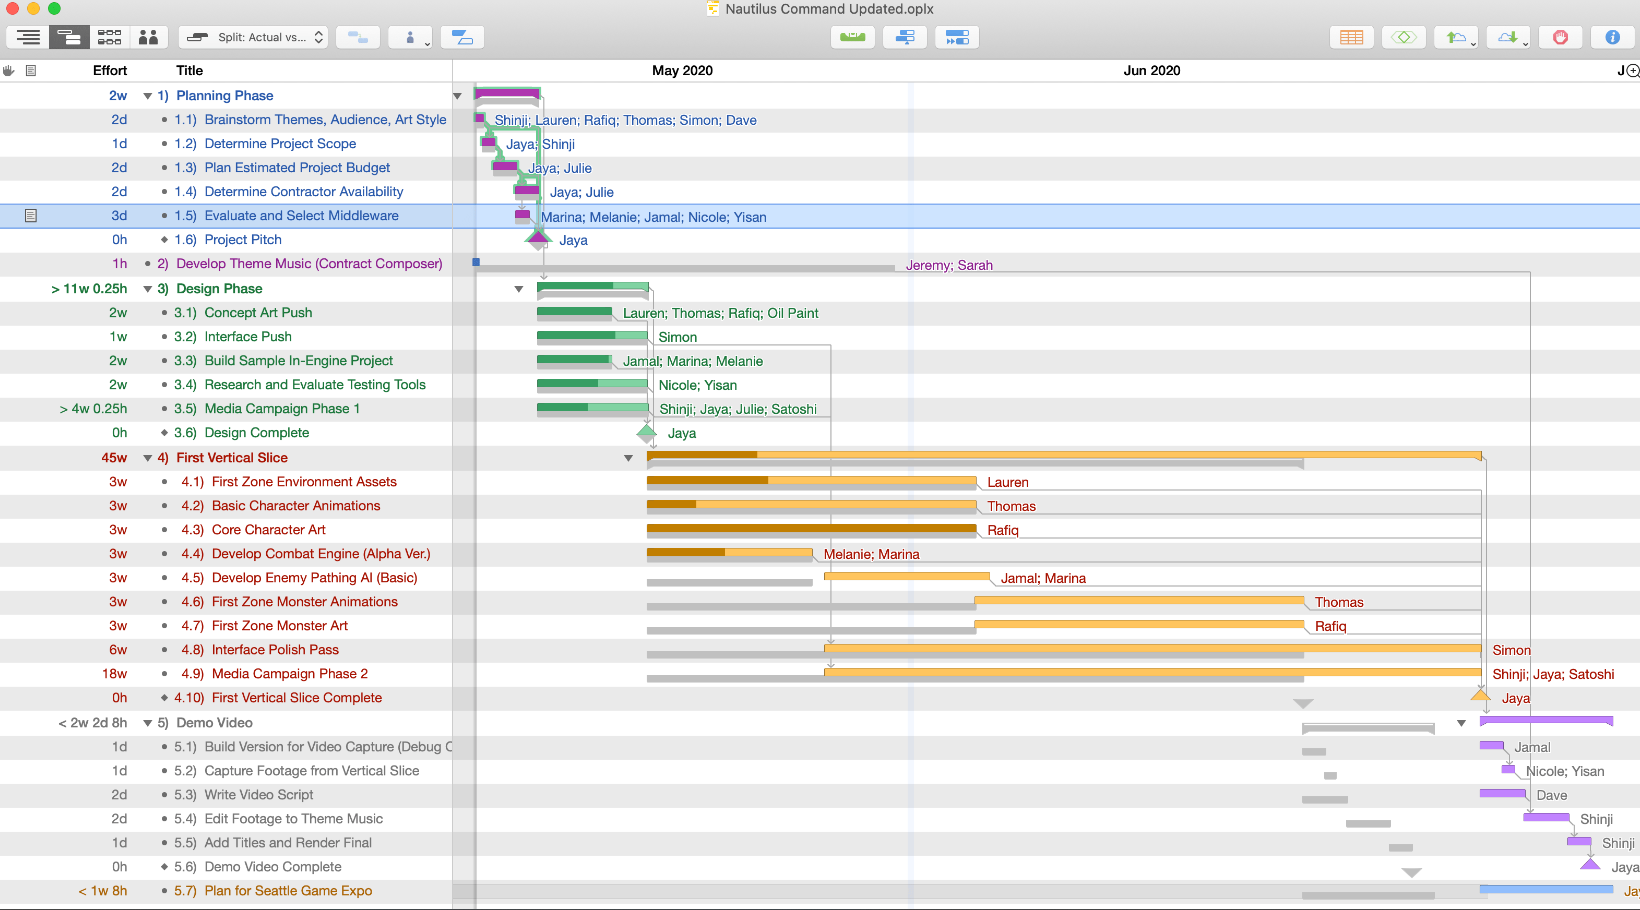The image size is (1640, 910).
Task: Click the green baseline diamond icon
Action: pyautogui.click(x=1404, y=37)
